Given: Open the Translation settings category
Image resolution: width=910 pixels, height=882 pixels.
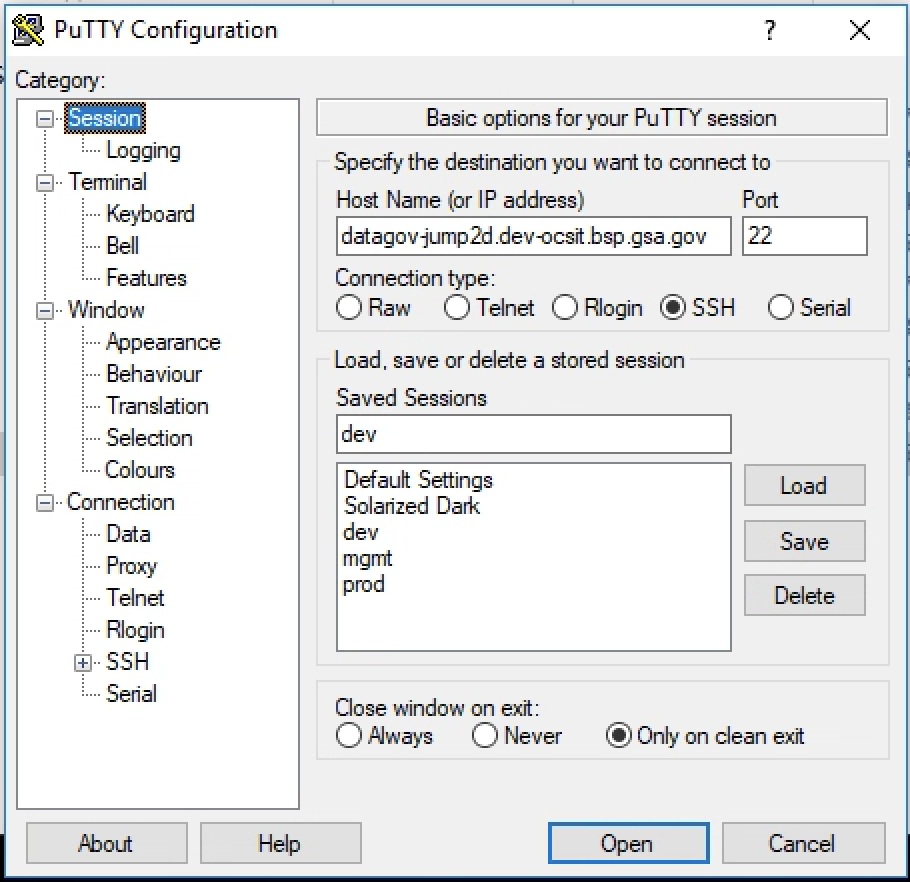Looking at the screenshot, I should click(x=157, y=406).
